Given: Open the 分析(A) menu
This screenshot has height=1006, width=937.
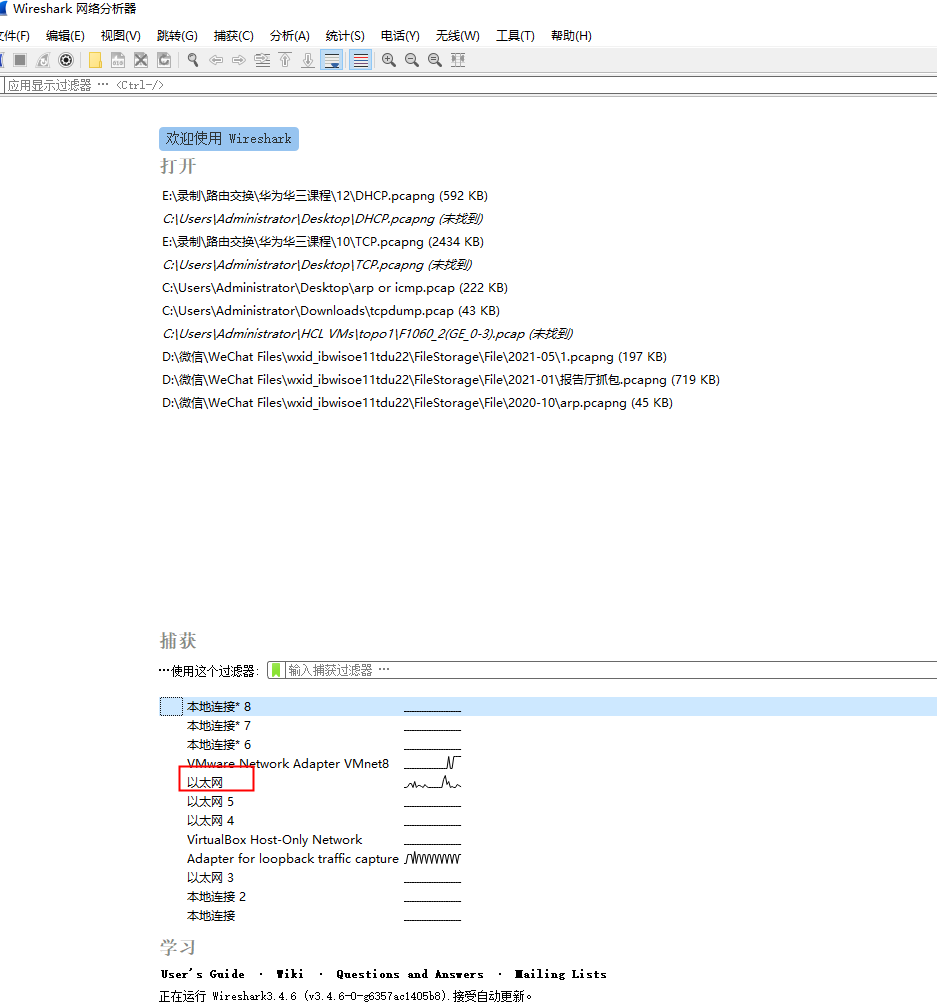Looking at the screenshot, I should coord(289,36).
